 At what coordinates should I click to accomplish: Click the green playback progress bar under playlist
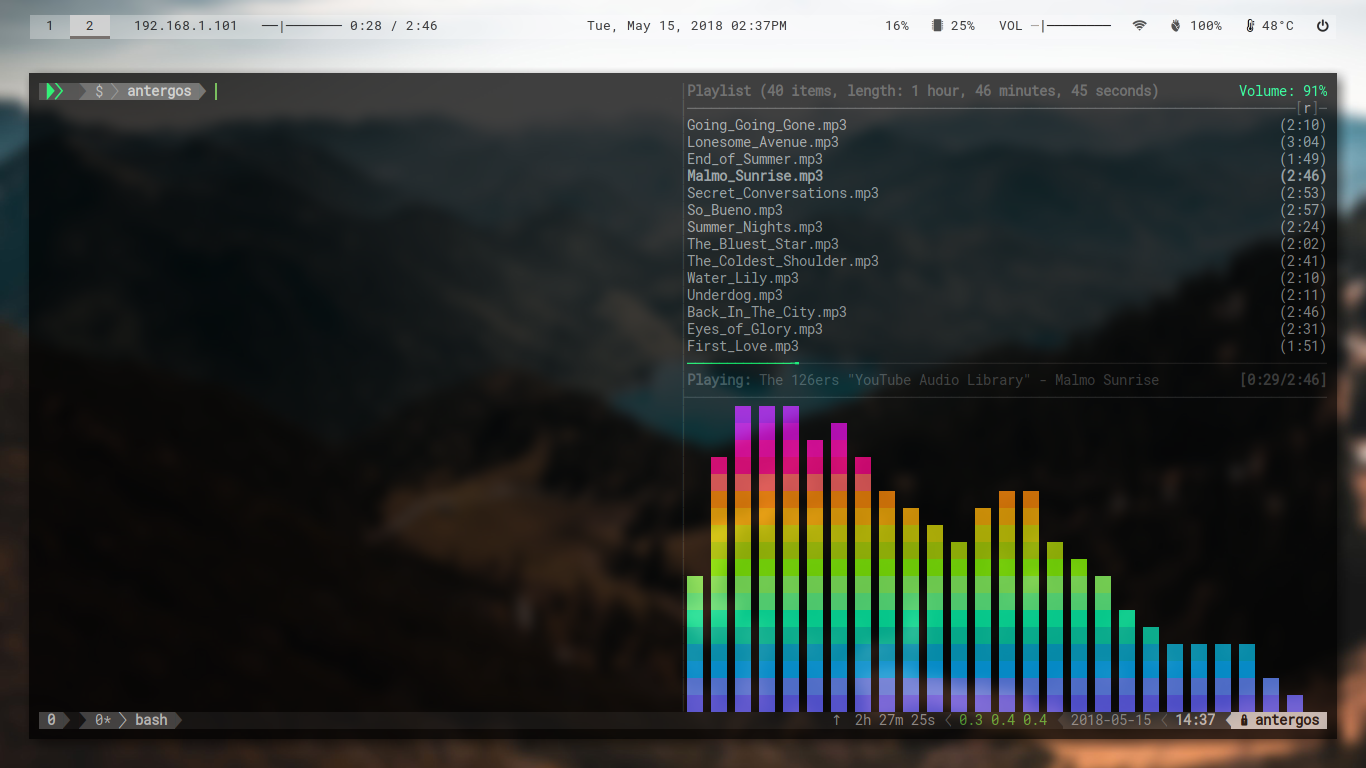click(742, 363)
